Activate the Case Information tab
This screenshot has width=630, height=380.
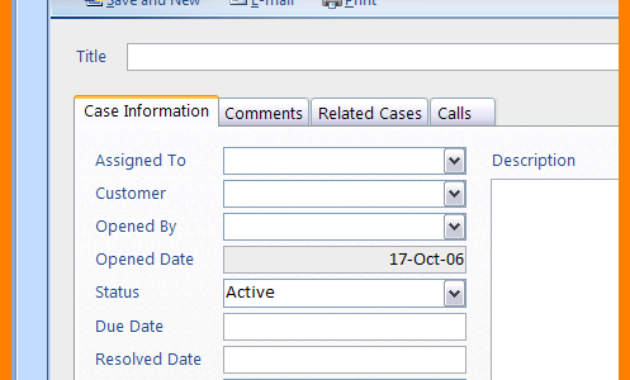[x=146, y=111]
